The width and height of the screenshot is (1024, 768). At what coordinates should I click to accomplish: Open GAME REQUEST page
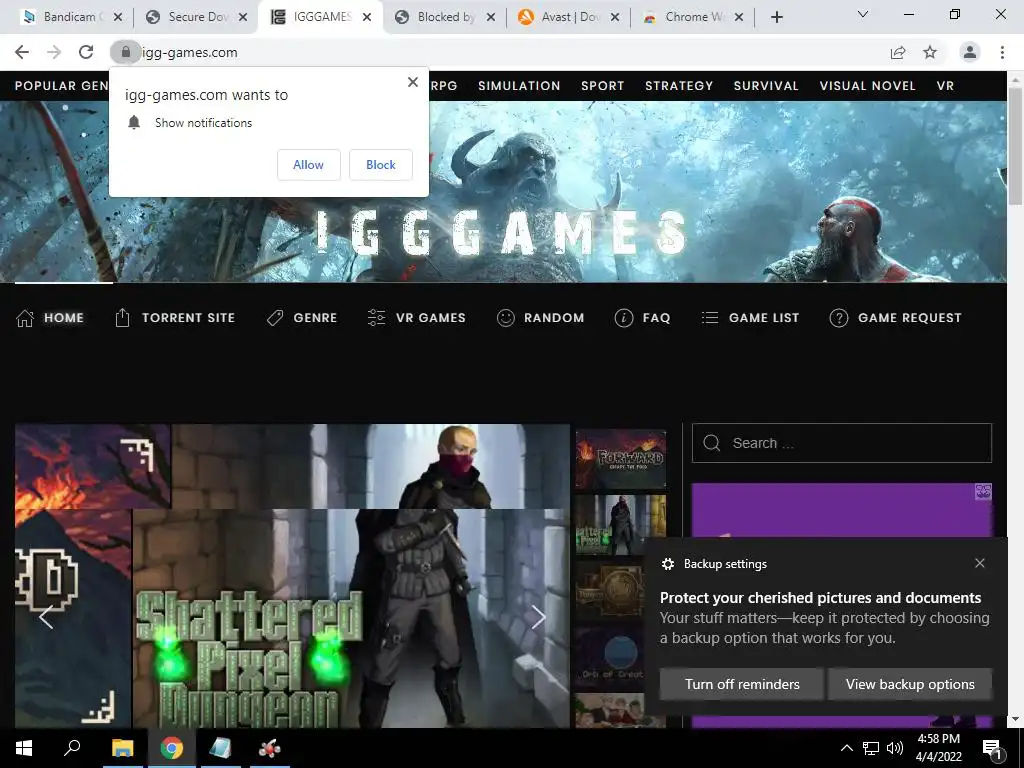(895, 318)
